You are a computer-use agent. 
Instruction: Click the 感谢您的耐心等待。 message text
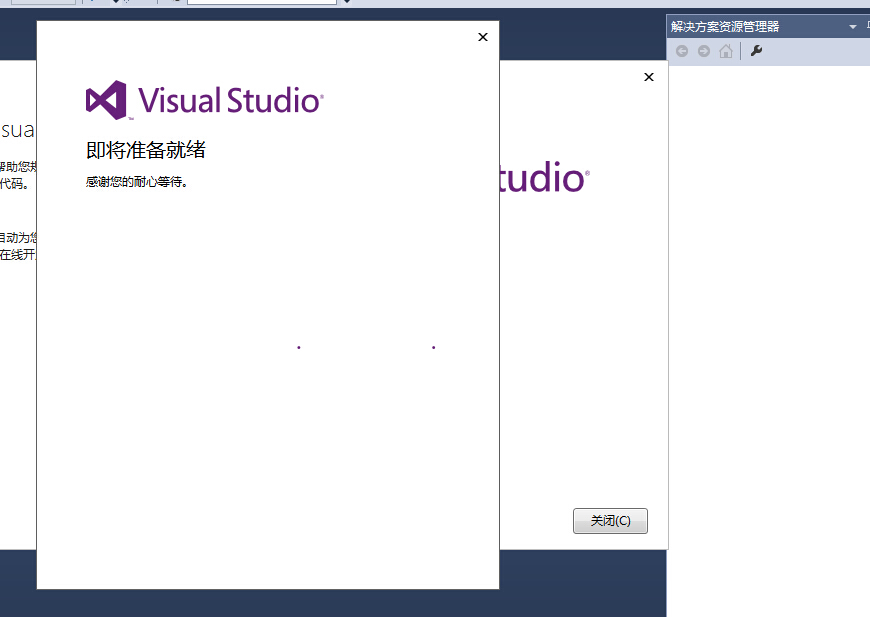coord(136,182)
